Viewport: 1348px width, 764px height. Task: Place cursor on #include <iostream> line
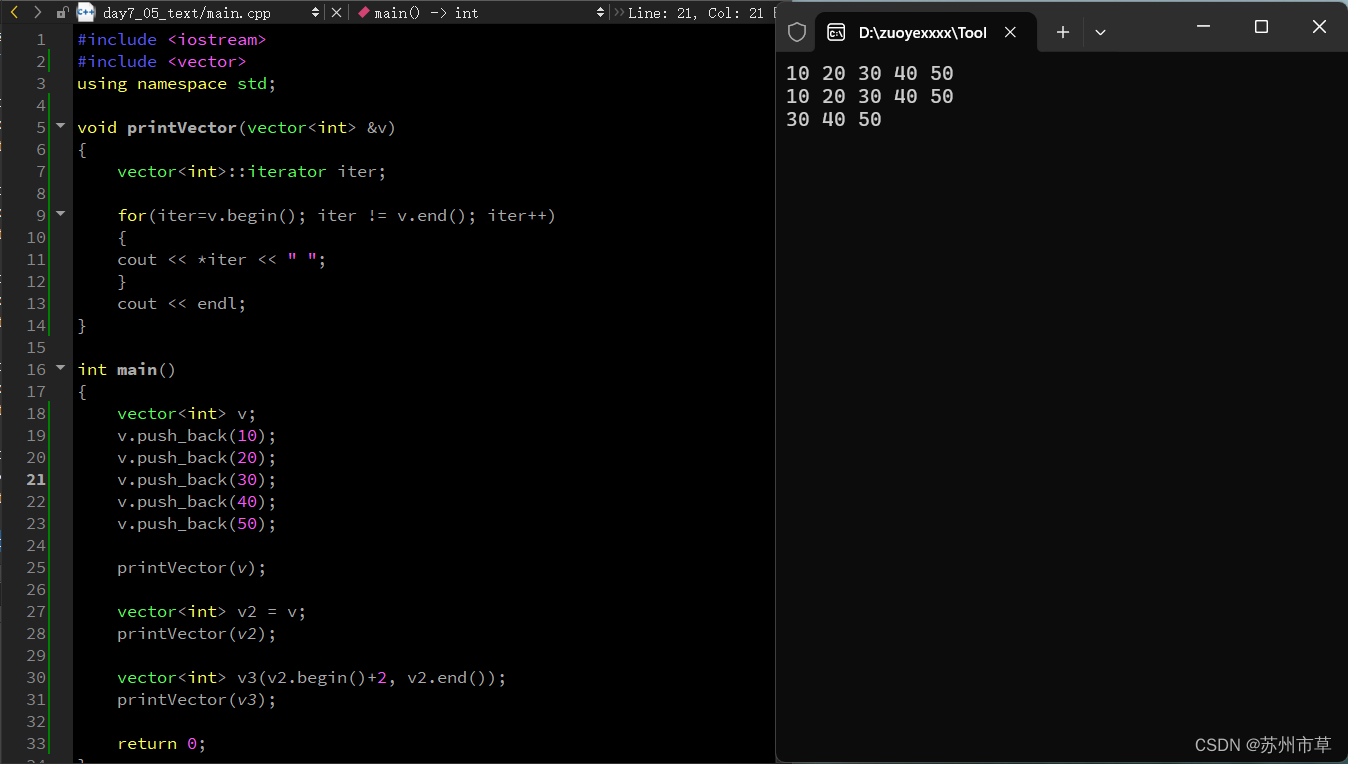pyautogui.click(x=172, y=39)
